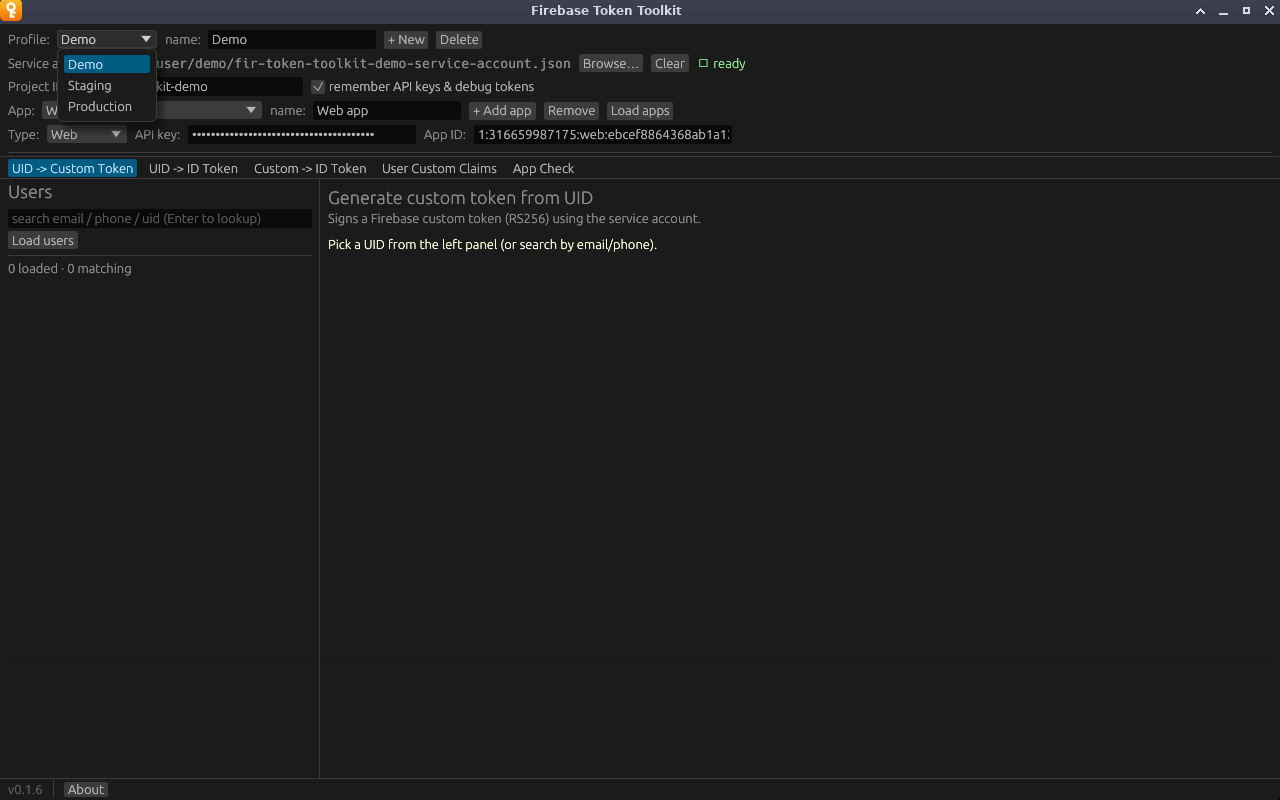The height and width of the screenshot is (800, 1280).
Task: Click the '0 loaded · 0 matching' text
Action: tap(70, 269)
